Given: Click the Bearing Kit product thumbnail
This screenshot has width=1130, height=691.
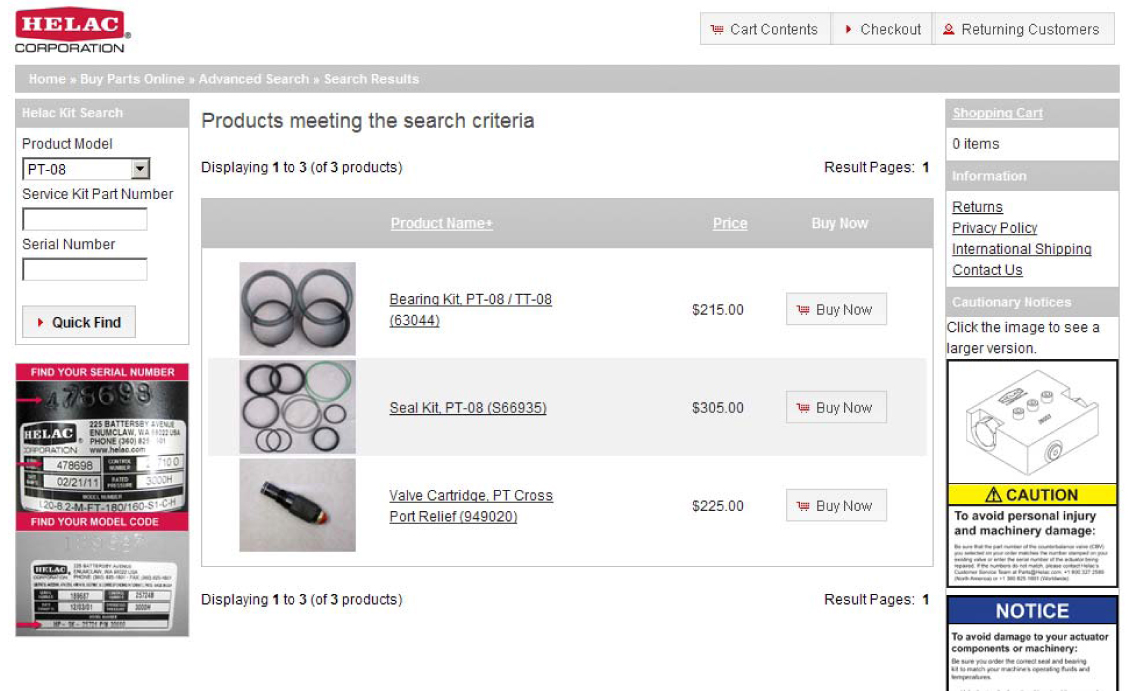Looking at the screenshot, I should [296, 308].
